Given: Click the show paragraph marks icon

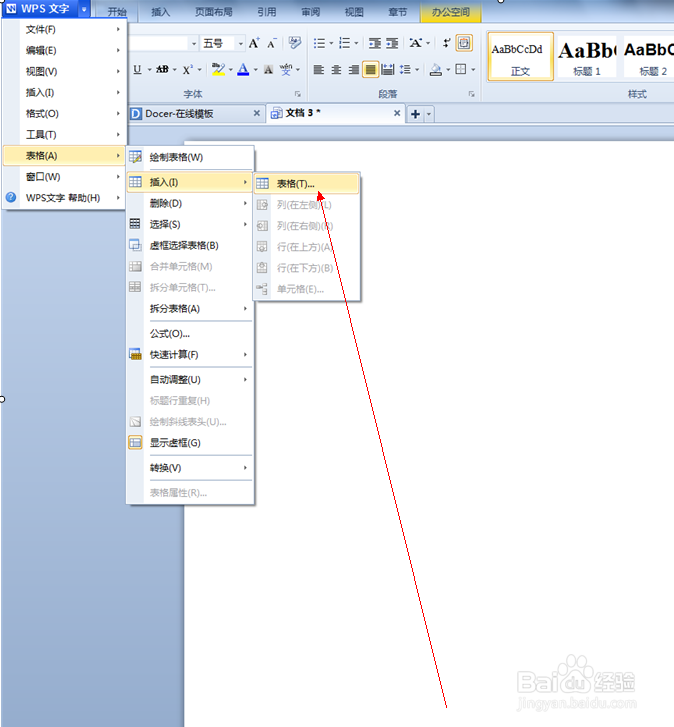Looking at the screenshot, I should pyautogui.click(x=446, y=43).
